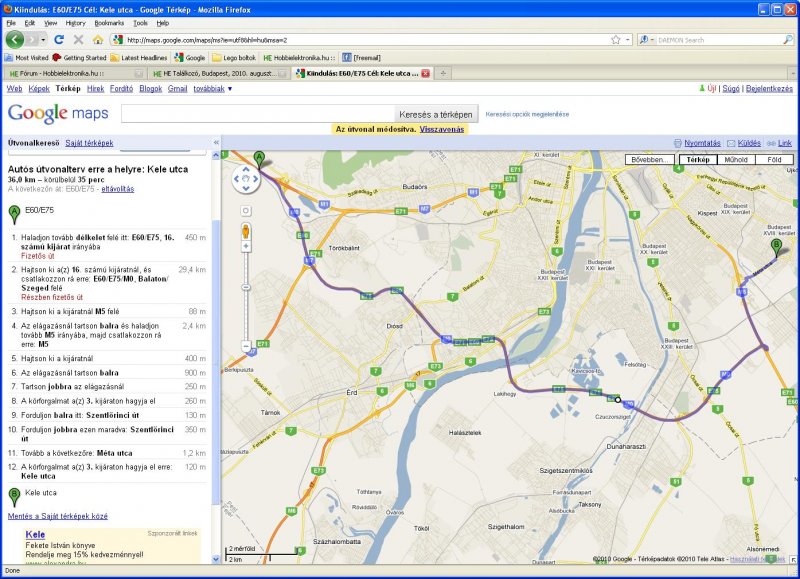Open the bookmark star dropdown arrow in URL bar
The height and width of the screenshot is (579, 800).
point(627,40)
